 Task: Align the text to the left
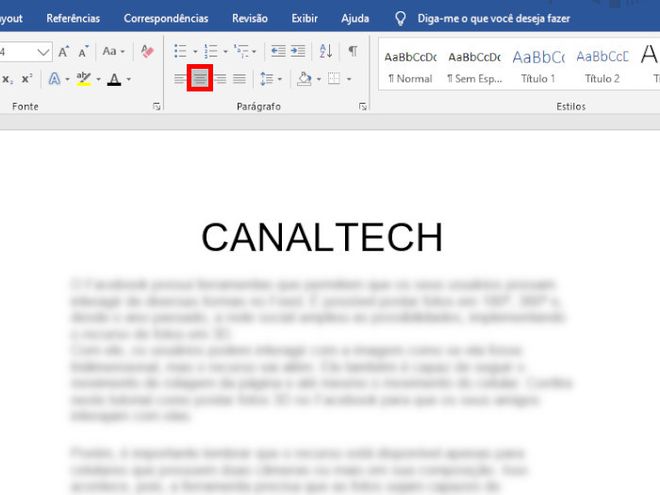180,79
